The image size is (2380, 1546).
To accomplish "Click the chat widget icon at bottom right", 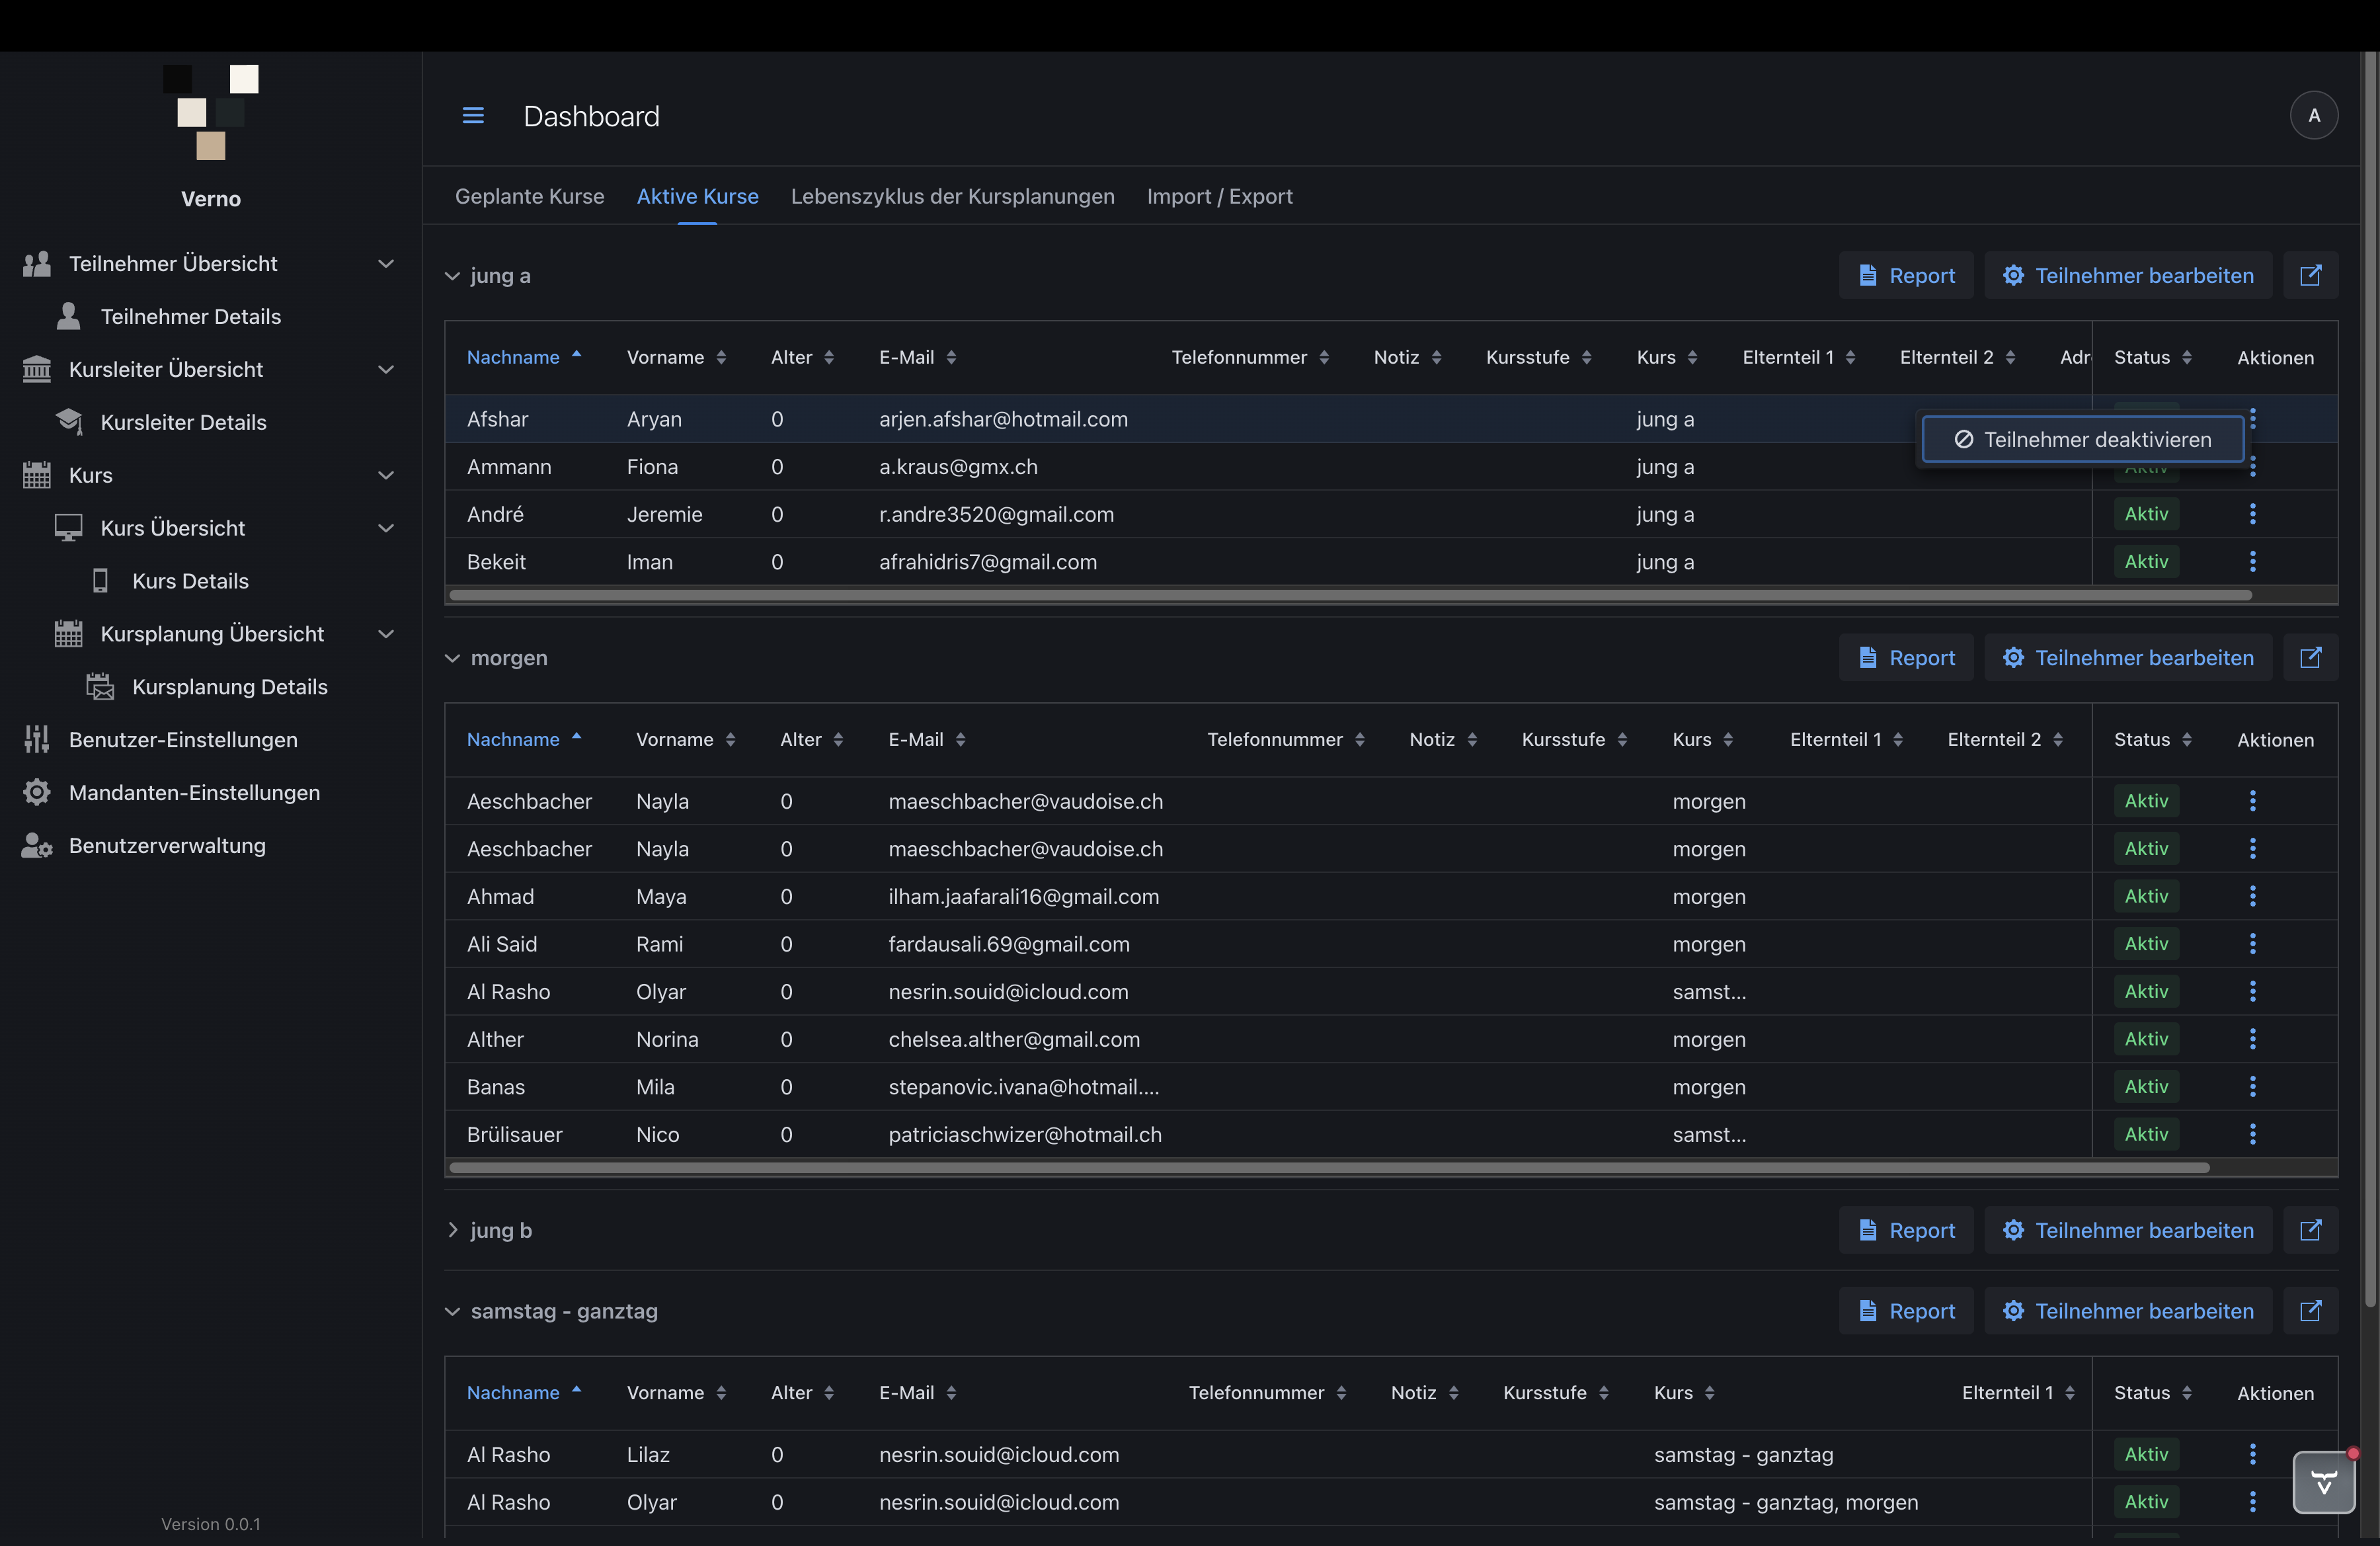I will pyautogui.click(x=2324, y=1482).
